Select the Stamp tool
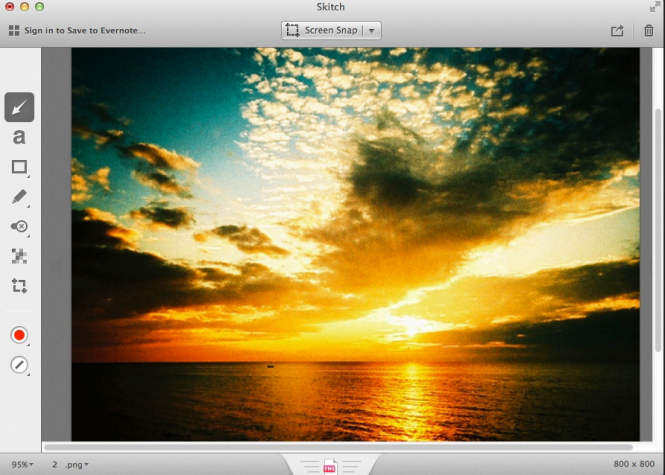This screenshot has width=665, height=475. [x=19, y=227]
